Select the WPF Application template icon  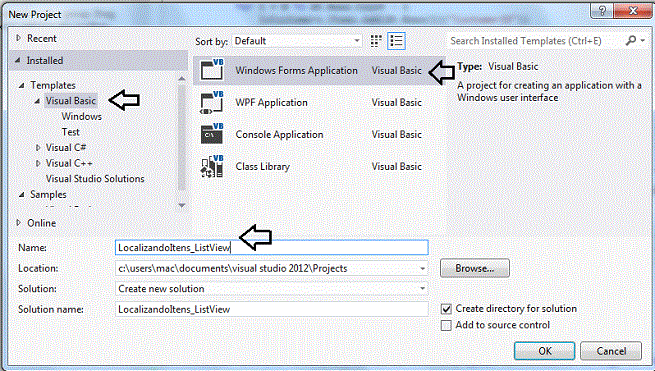[212, 102]
